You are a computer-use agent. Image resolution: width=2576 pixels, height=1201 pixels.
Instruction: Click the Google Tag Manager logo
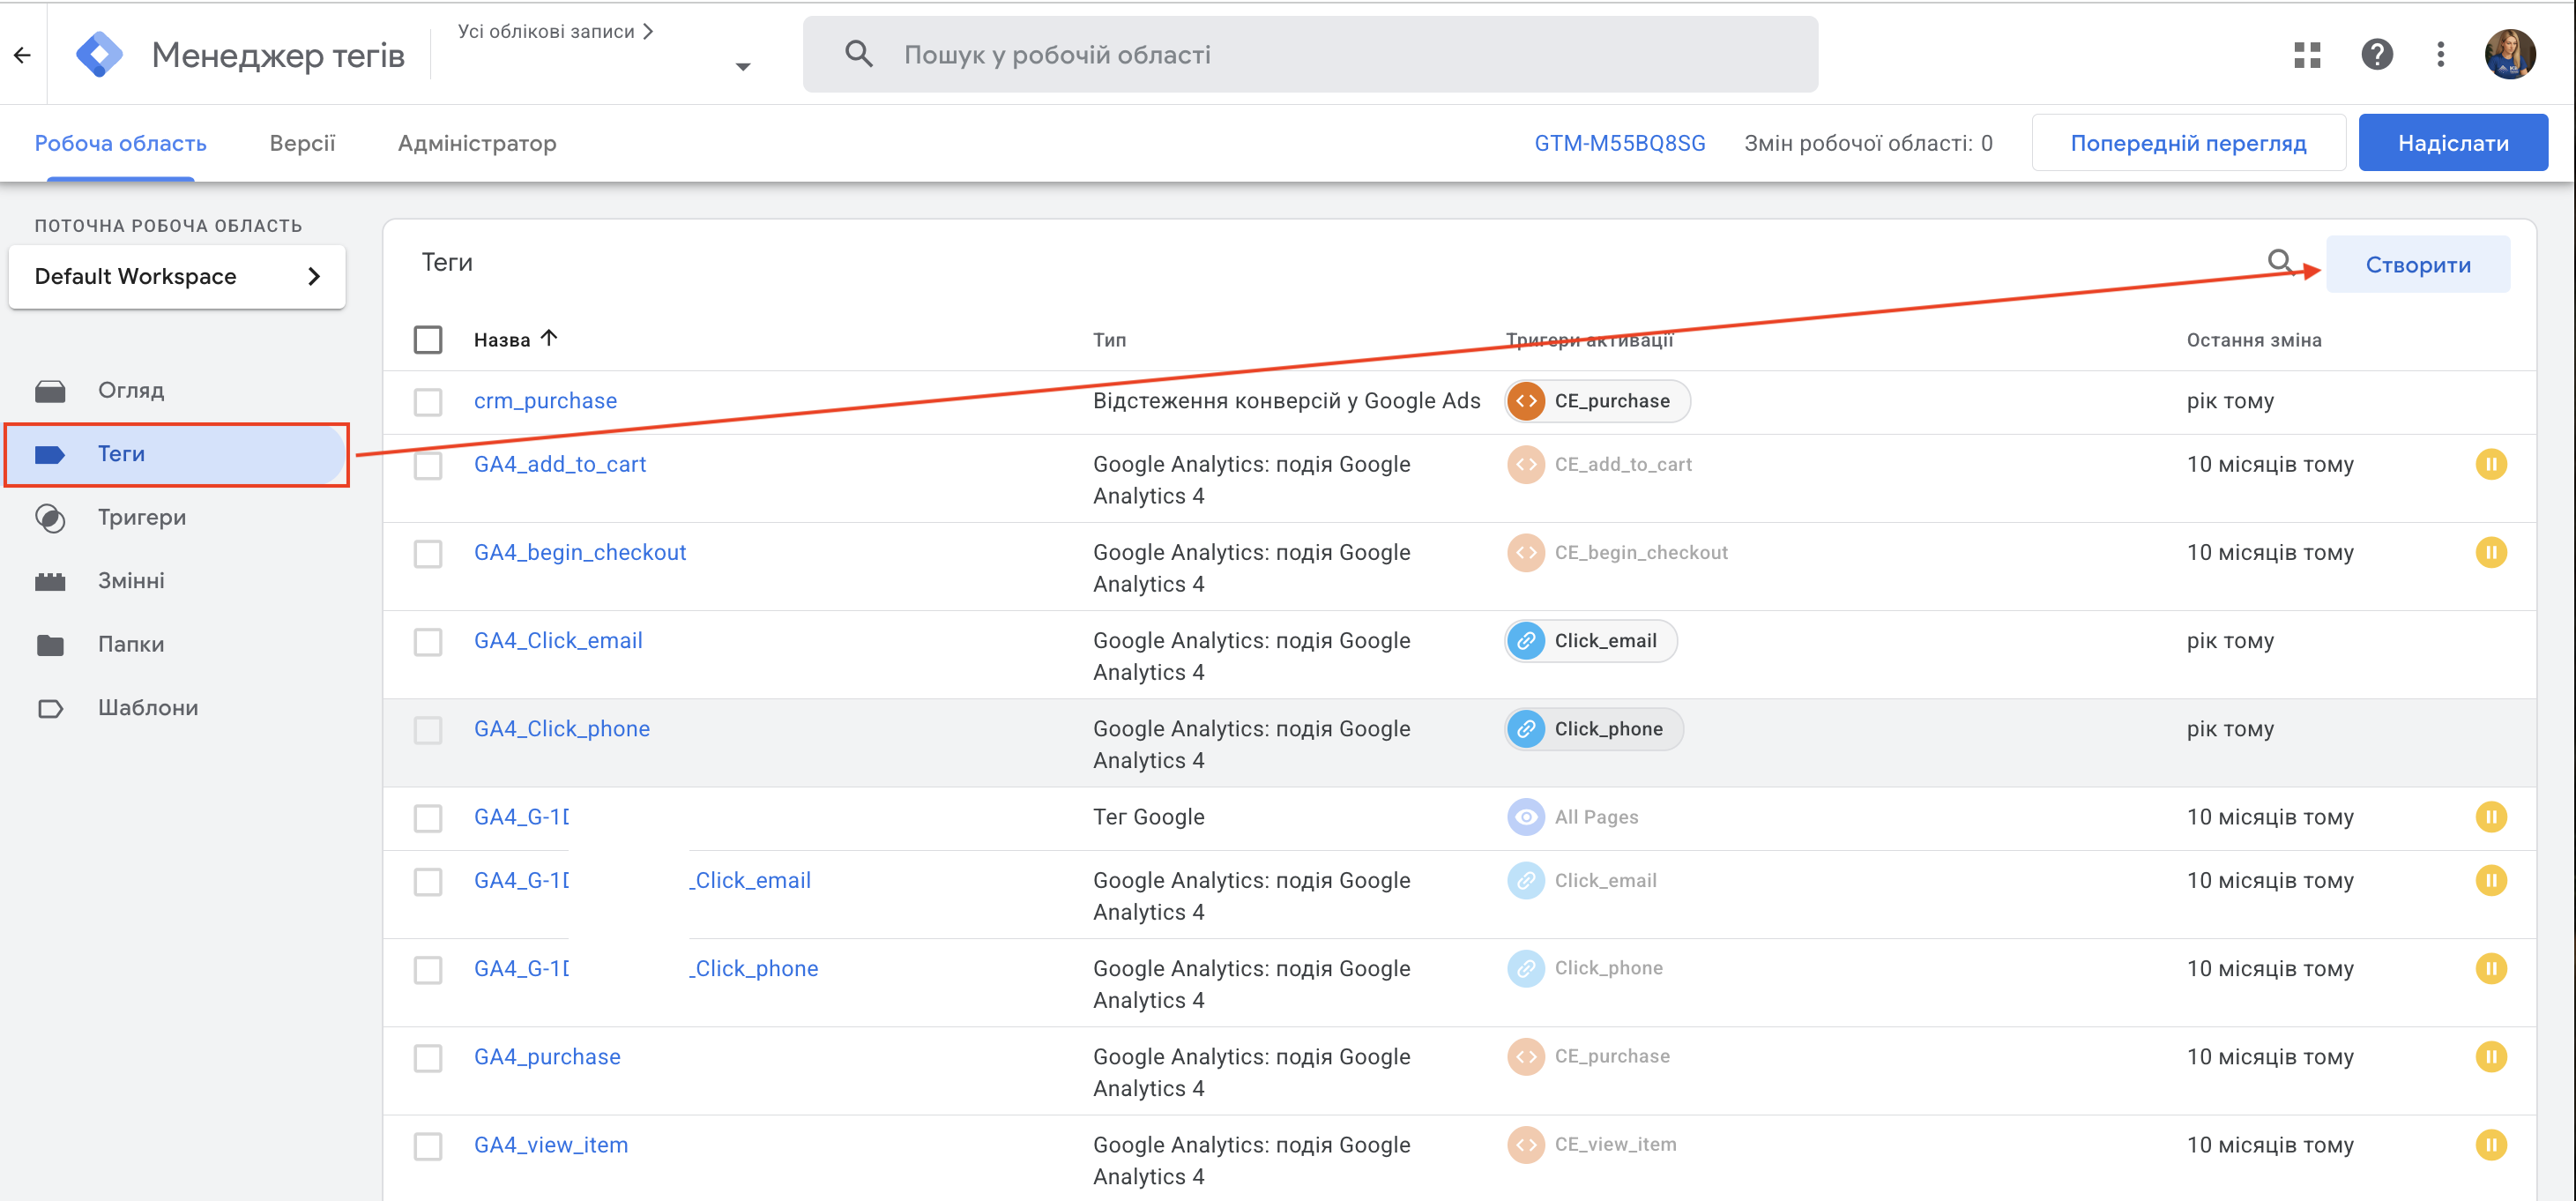99,55
